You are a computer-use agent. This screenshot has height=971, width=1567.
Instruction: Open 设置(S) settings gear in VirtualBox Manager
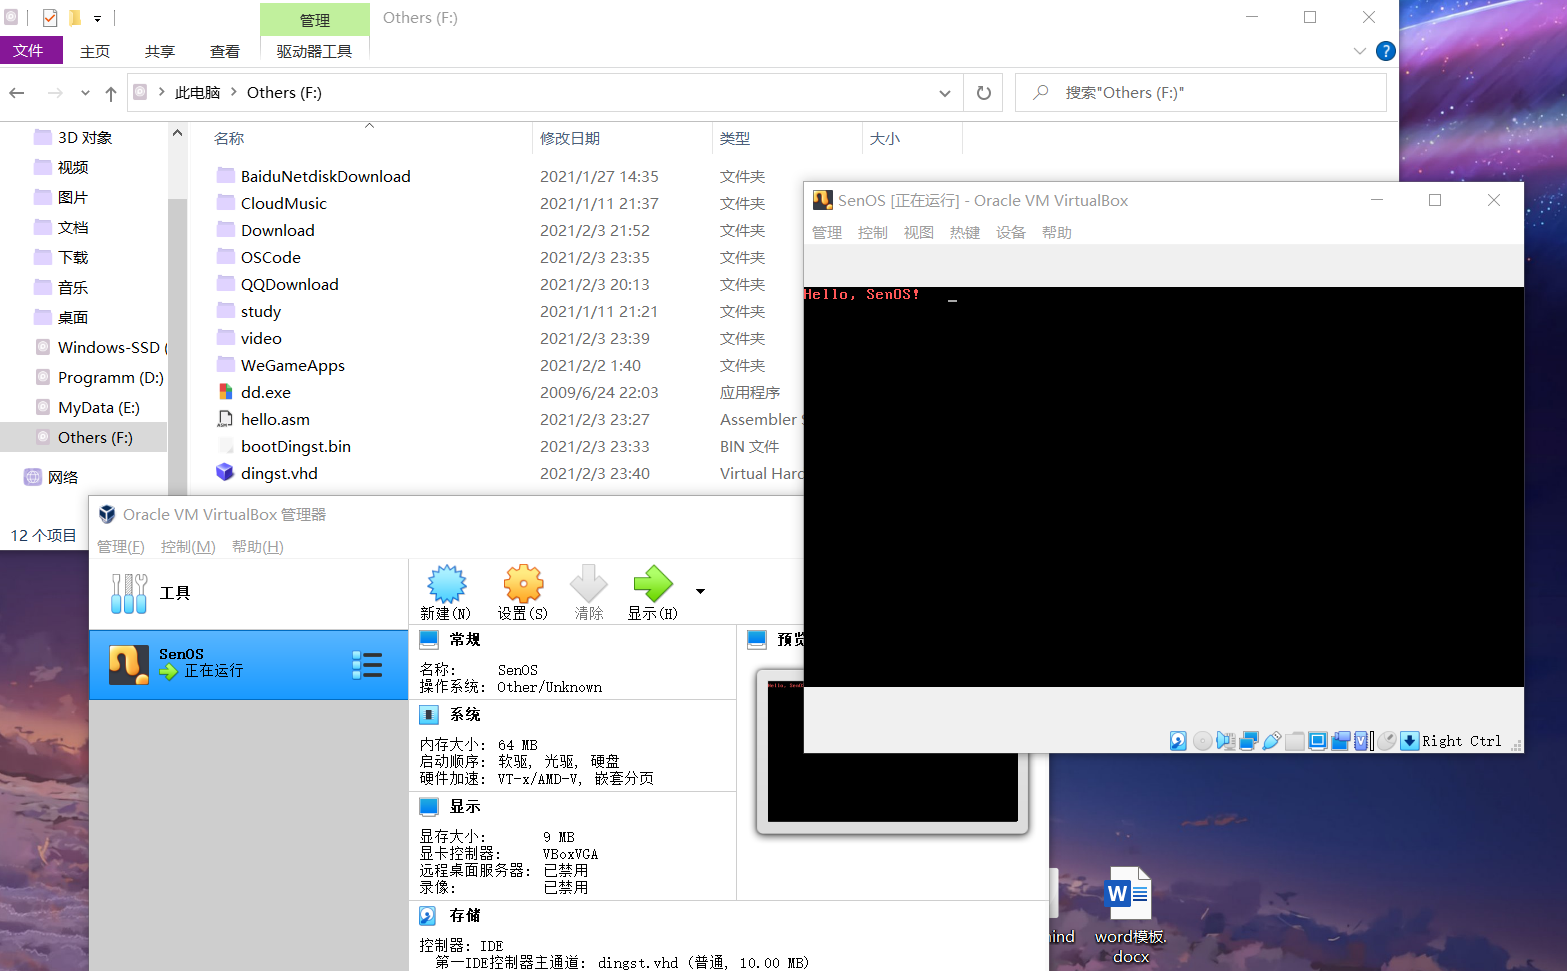pyautogui.click(x=523, y=584)
